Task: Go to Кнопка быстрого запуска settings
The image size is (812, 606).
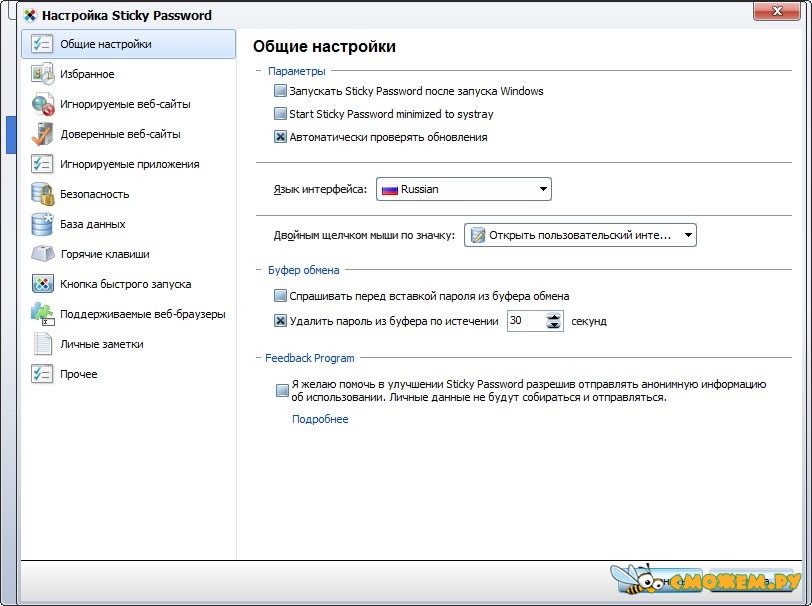Action: click(128, 284)
